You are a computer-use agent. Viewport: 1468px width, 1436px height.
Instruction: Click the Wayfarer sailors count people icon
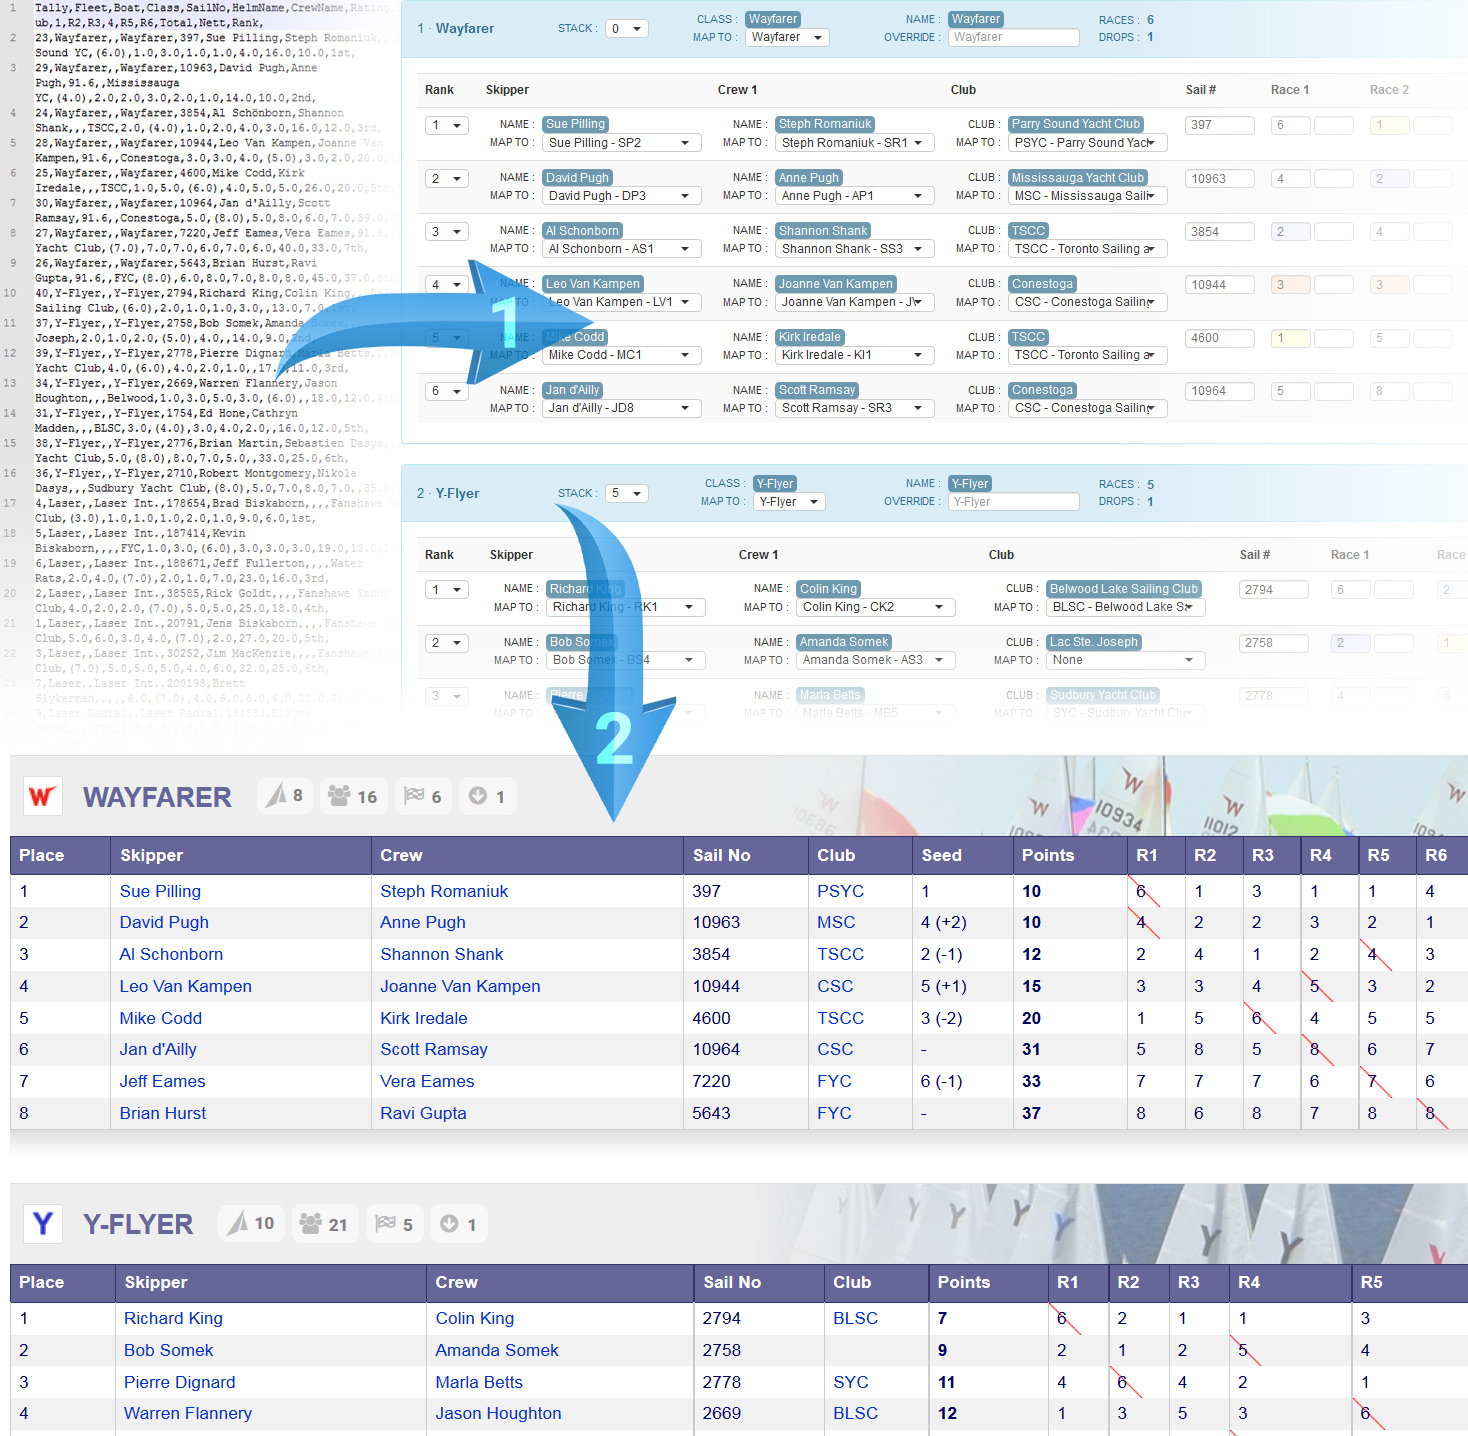[x=340, y=796]
